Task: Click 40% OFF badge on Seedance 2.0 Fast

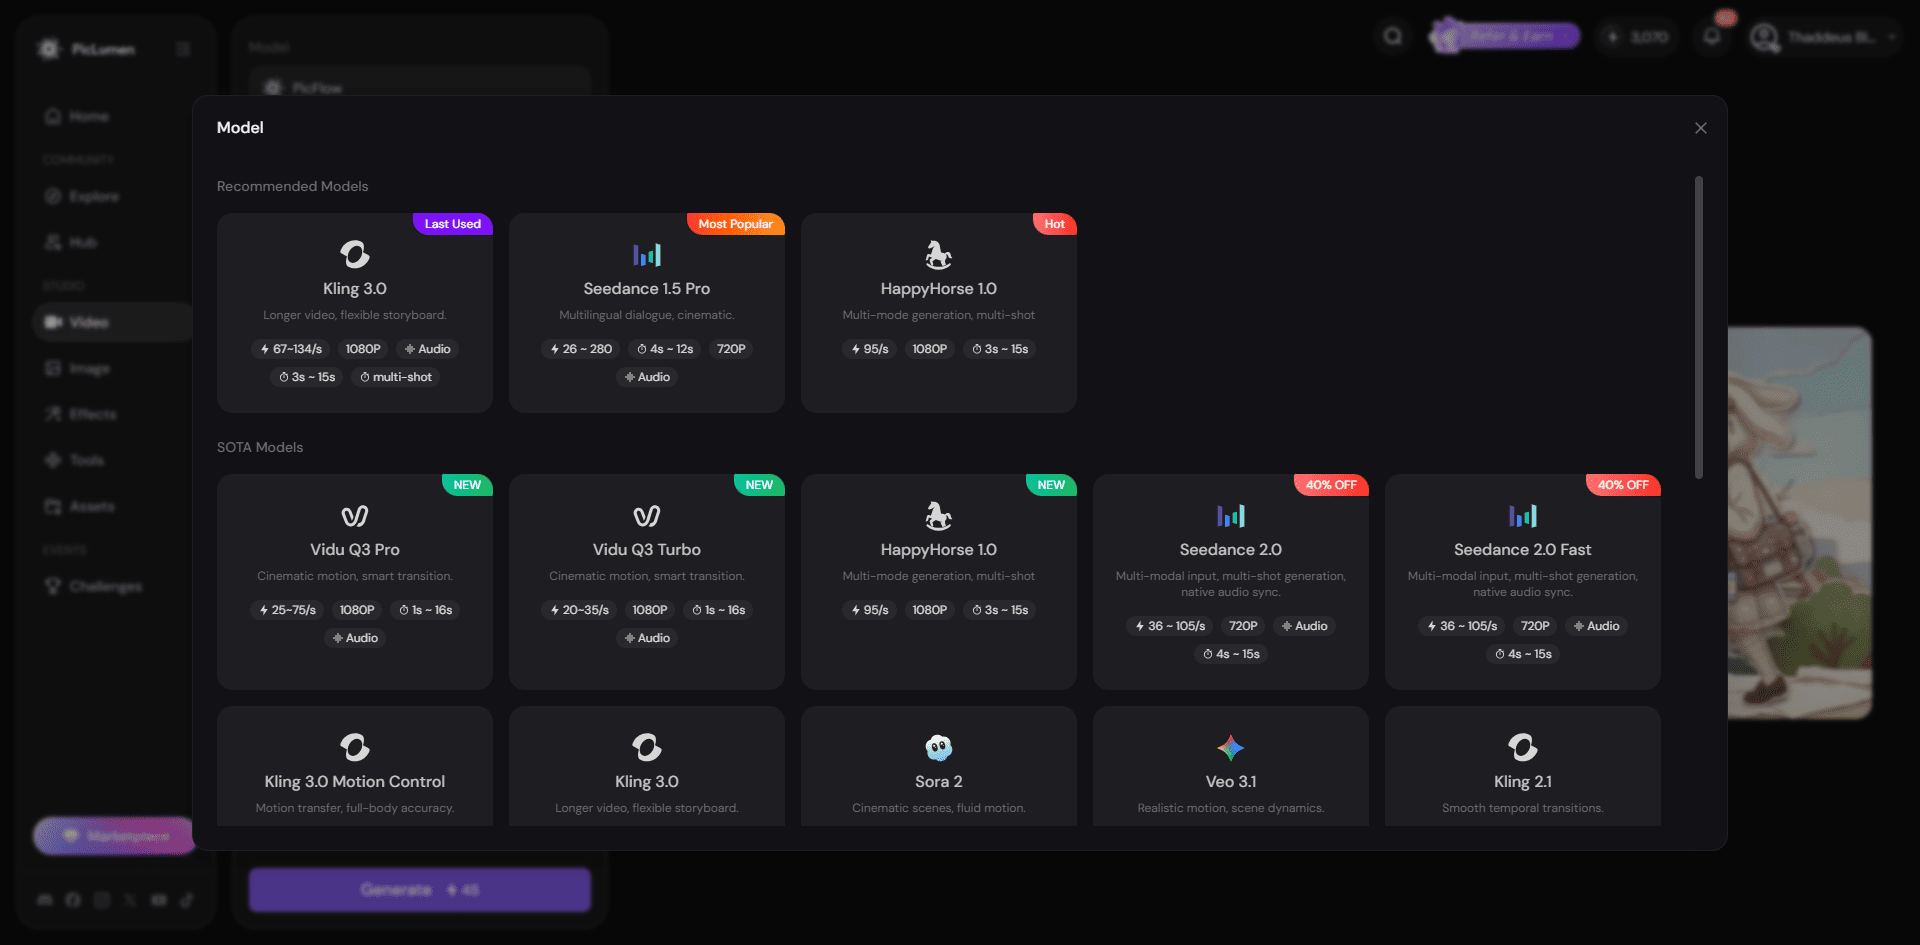Action: pos(1623,485)
